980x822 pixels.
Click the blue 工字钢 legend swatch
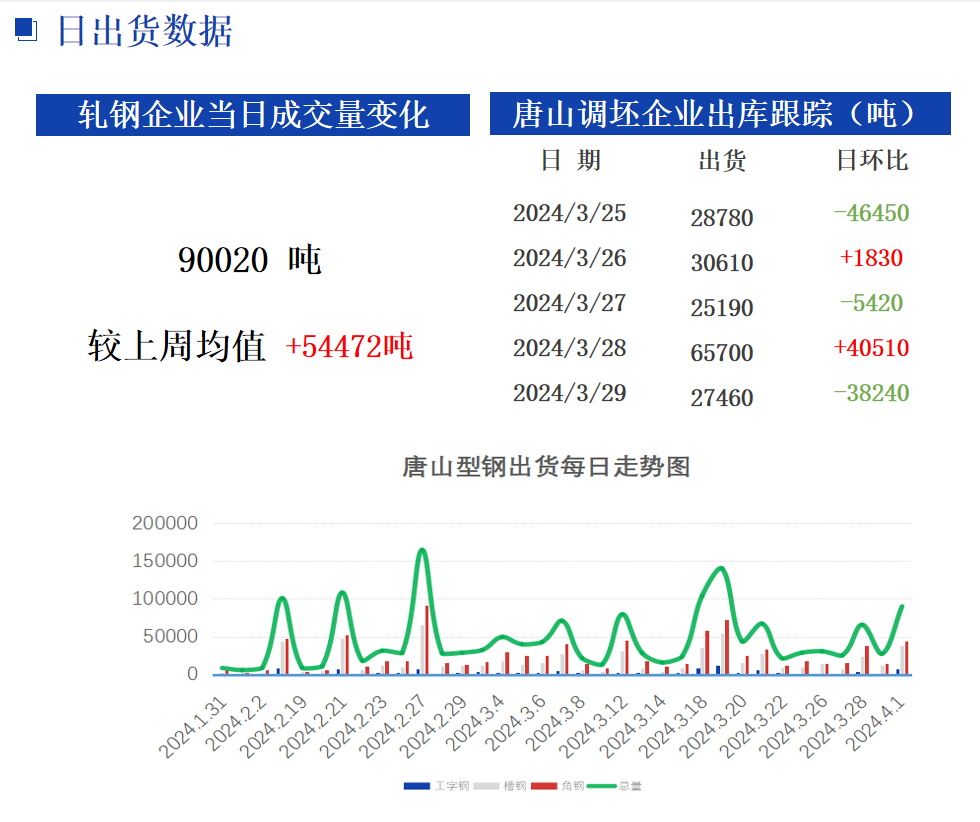point(417,786)
